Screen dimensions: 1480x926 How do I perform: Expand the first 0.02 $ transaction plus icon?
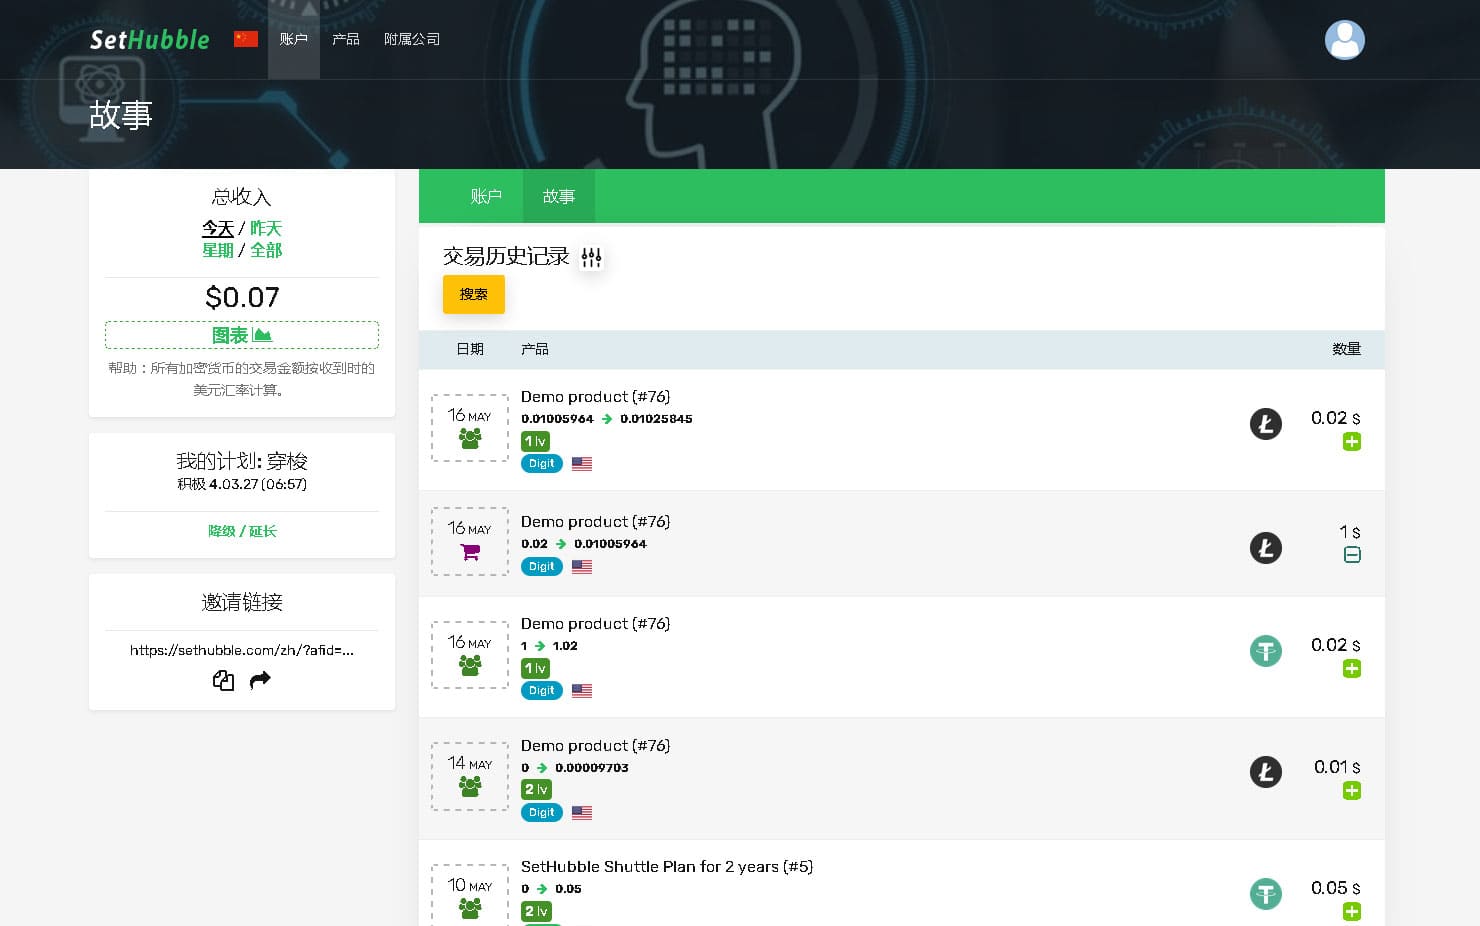click(x=1351, y=442)
